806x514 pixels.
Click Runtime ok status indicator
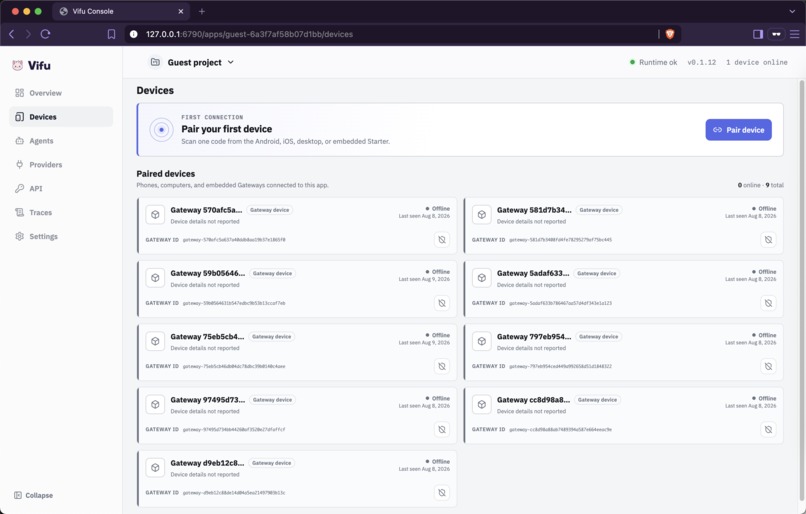click(x=653, y=62)
